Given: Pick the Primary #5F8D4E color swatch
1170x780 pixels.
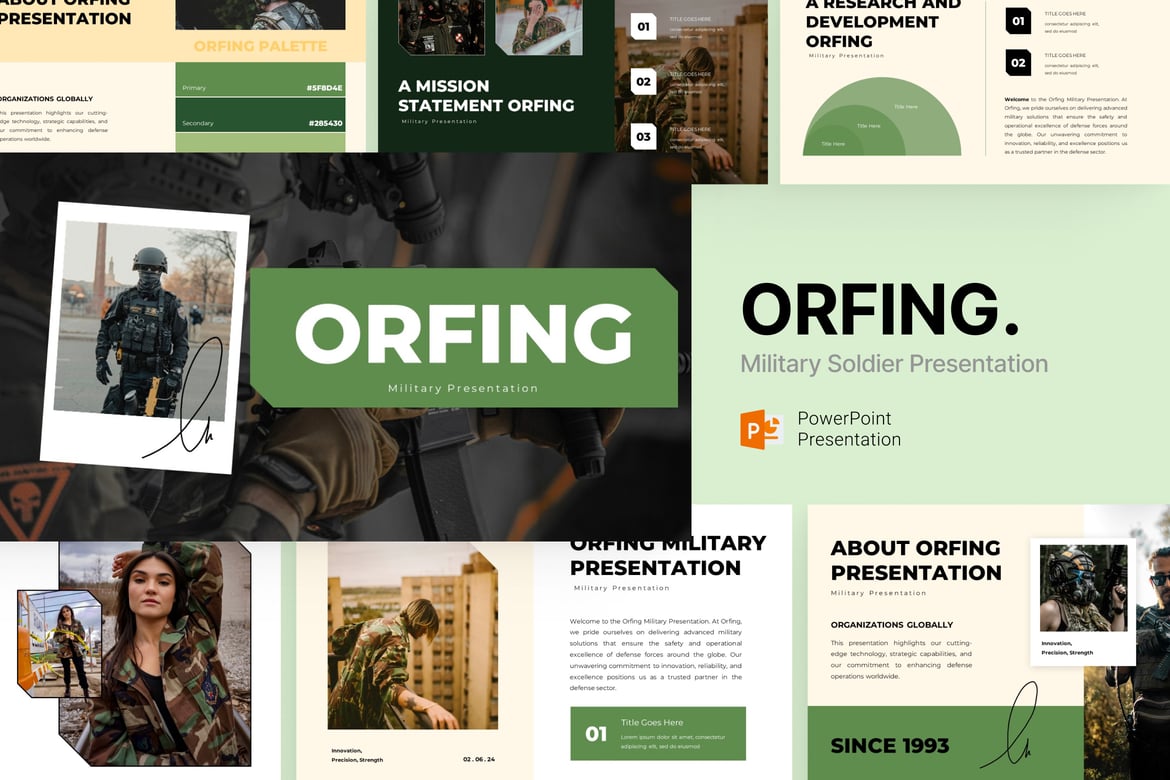Looking at the screenshot, I should pyautogui.click(x=260, y=79).
